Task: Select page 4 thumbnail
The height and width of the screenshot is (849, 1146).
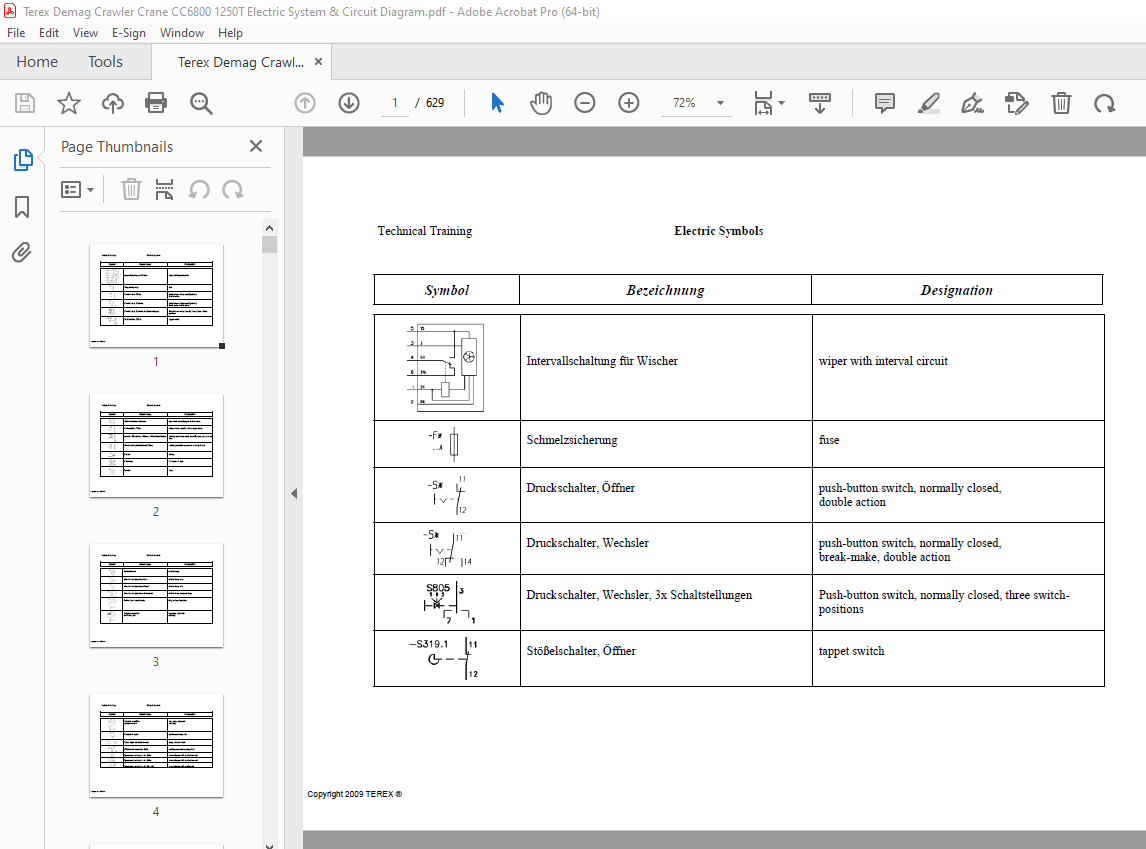Action: [x=156, y=745]
